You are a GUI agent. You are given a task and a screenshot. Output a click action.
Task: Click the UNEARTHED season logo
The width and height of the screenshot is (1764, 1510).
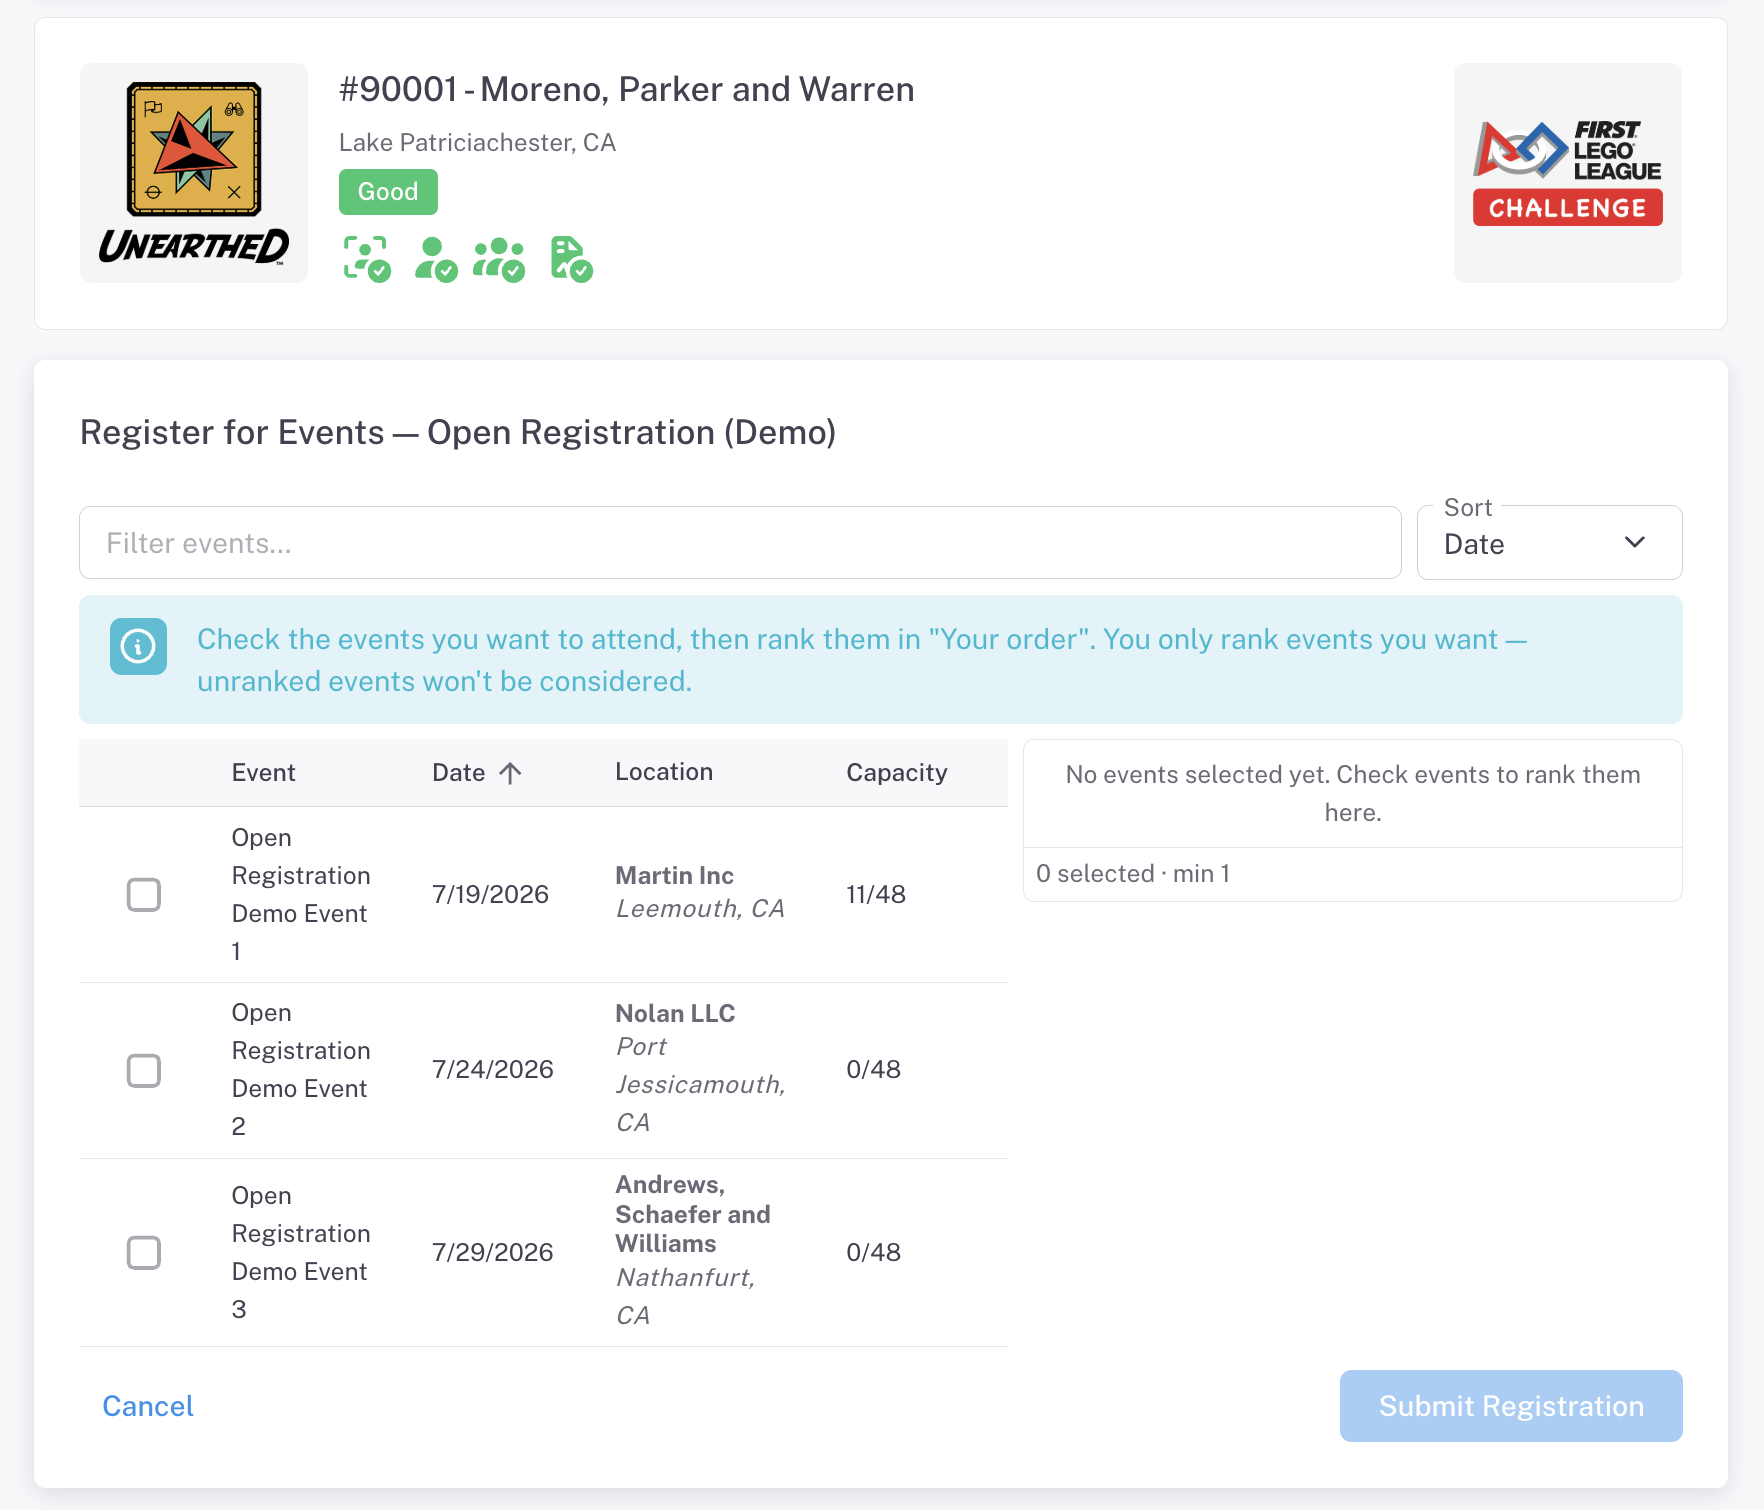[194, 173]
